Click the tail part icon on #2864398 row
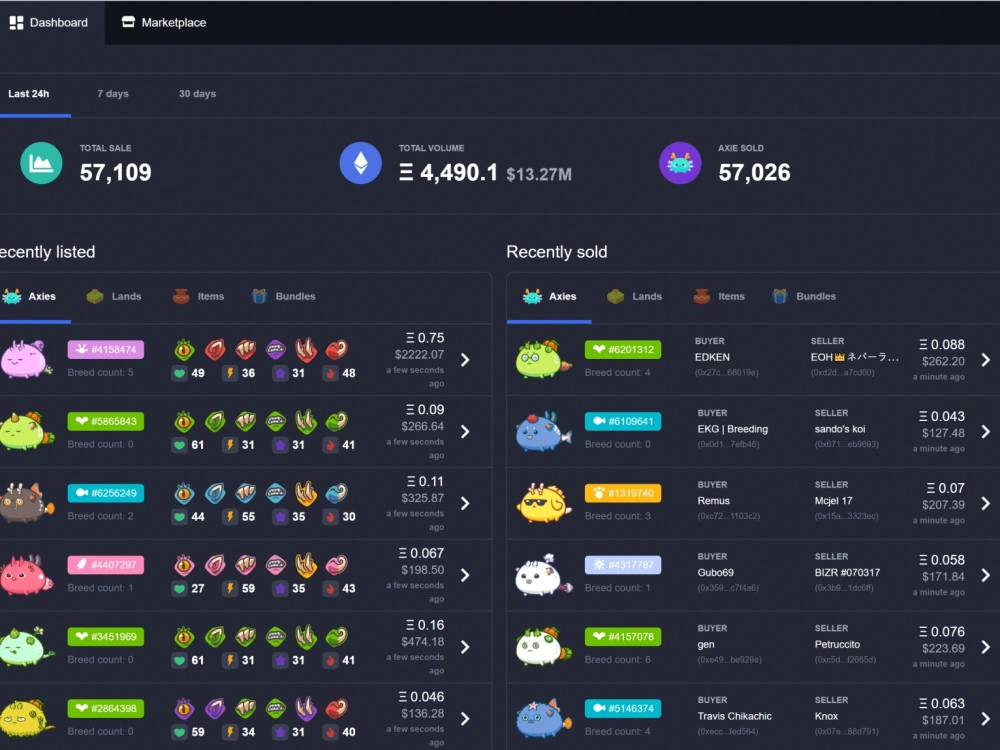 click(336, 708)
